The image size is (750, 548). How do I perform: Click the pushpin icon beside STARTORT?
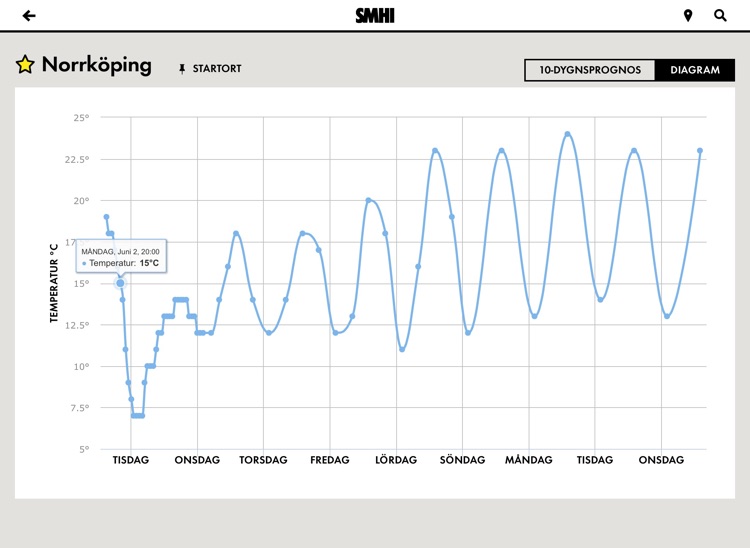tap(182, 69)
